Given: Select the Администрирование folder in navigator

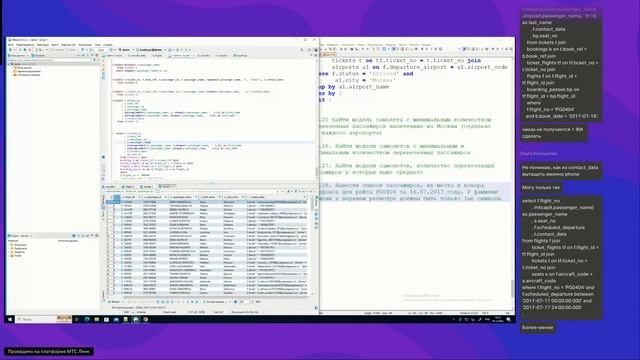Looking at the screenshot, I should click(27, 71).
